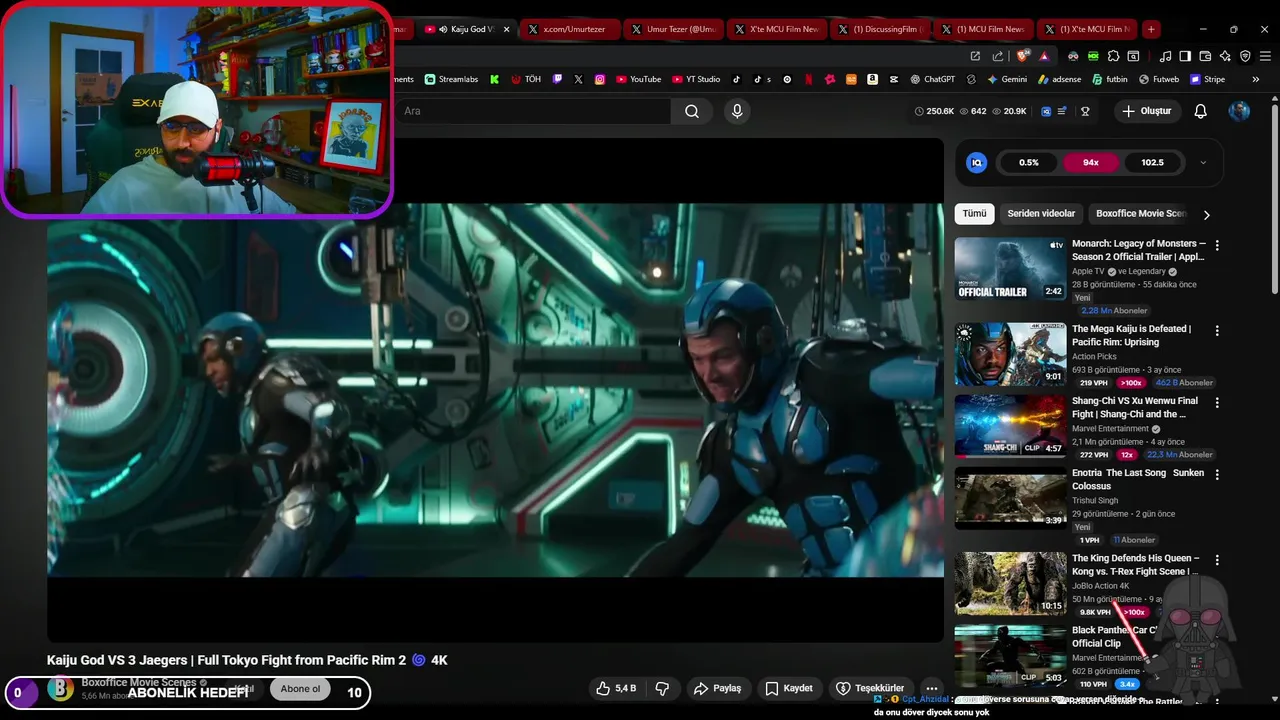Open YouTube notifications bell
1280x720 pixels.
1200,111
